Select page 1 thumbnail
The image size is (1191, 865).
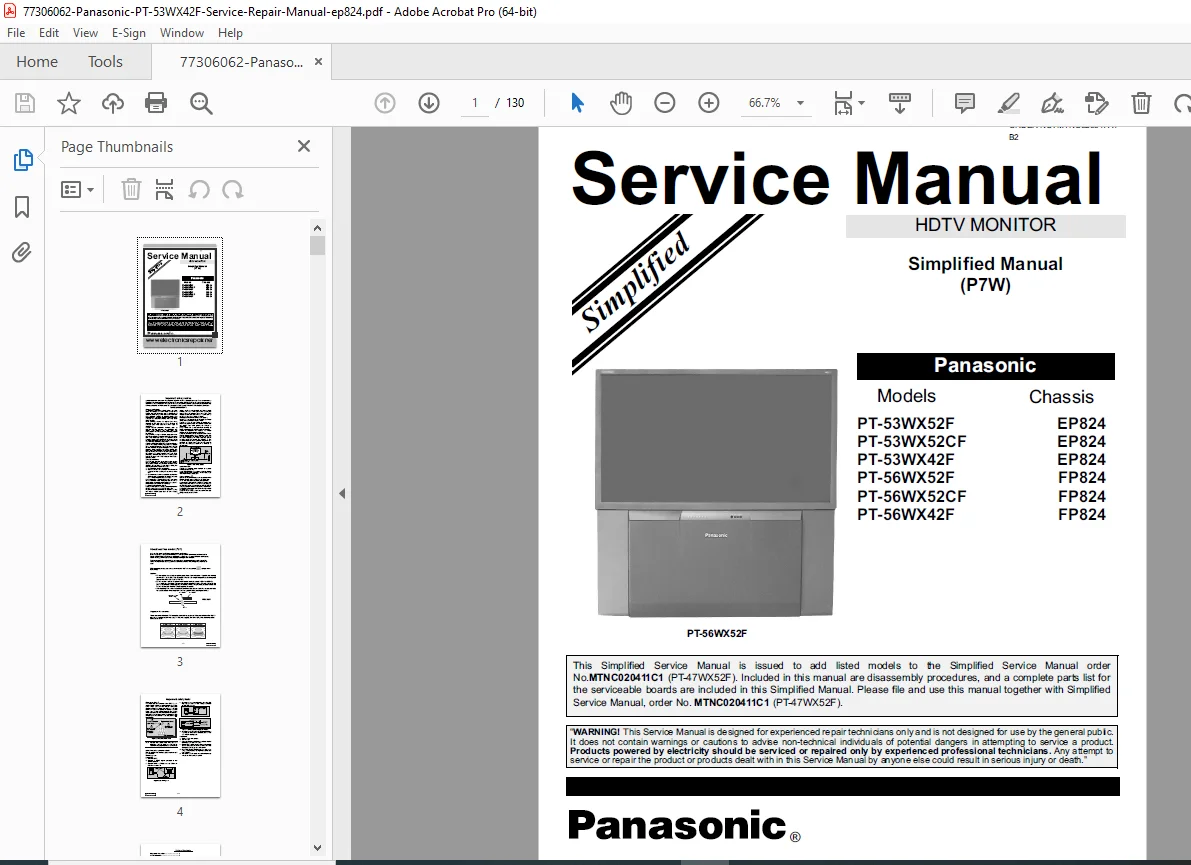(x=180, y=295)
